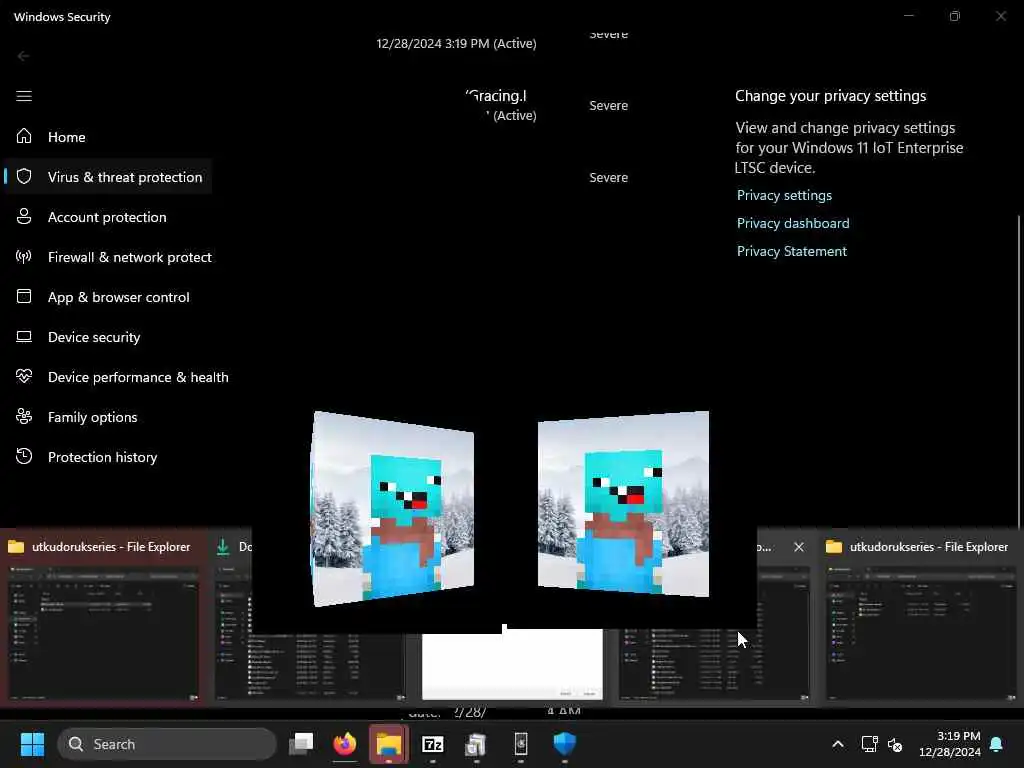Open App & browser control page
Image resolution: width=1024 pixels, height=768 pixels.
(x=118, y=297)
